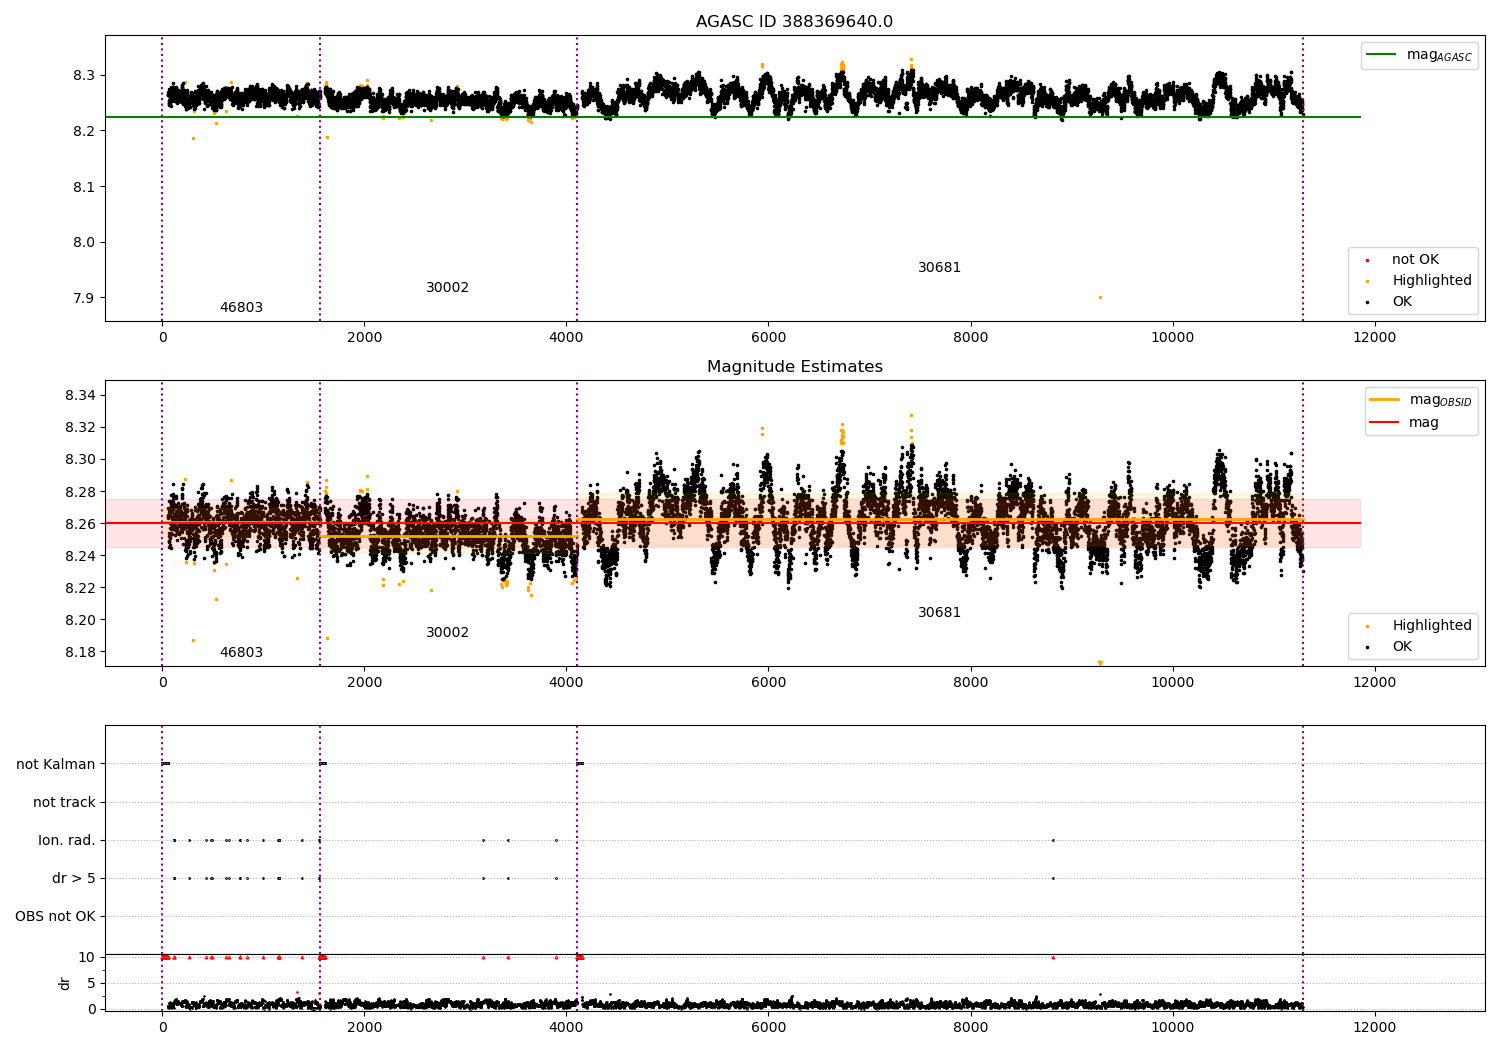The width and height of the screenshot is (1500, 1050).
Task: Click the 8.22 y-axis tick in middle plot
Action: pos(80,588)
